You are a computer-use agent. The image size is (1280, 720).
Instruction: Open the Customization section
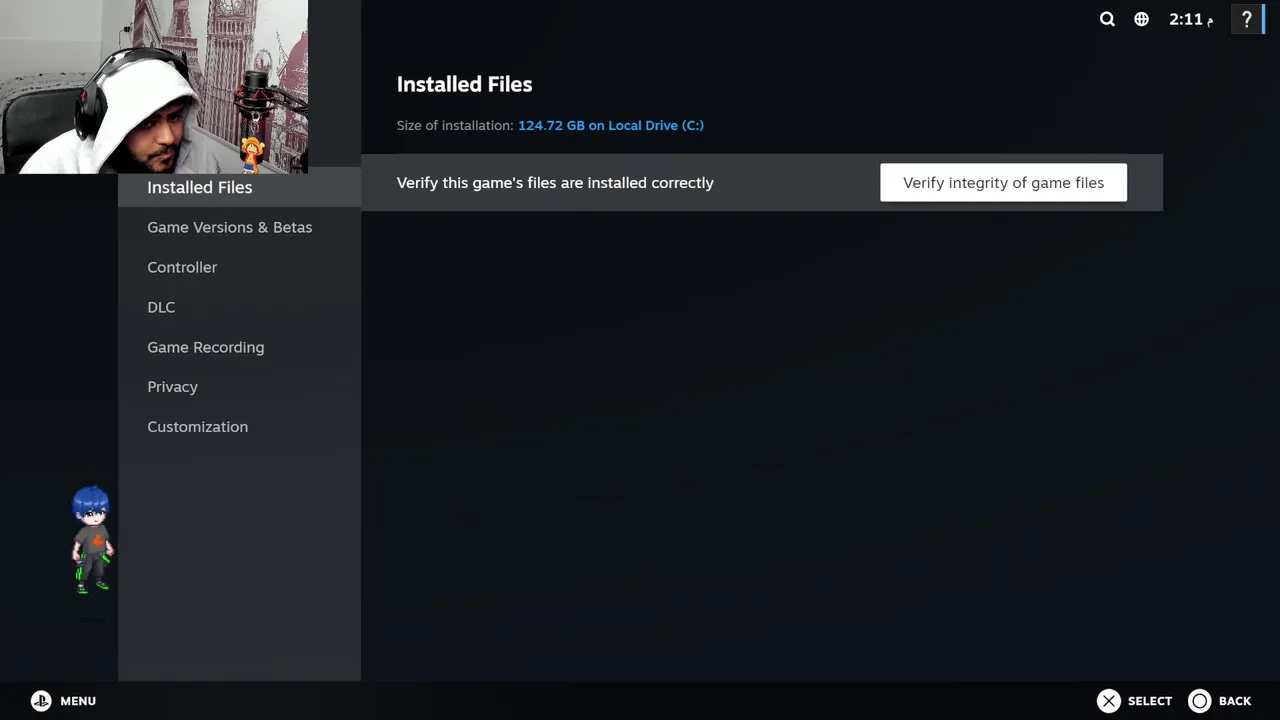(x=198, y=427)
